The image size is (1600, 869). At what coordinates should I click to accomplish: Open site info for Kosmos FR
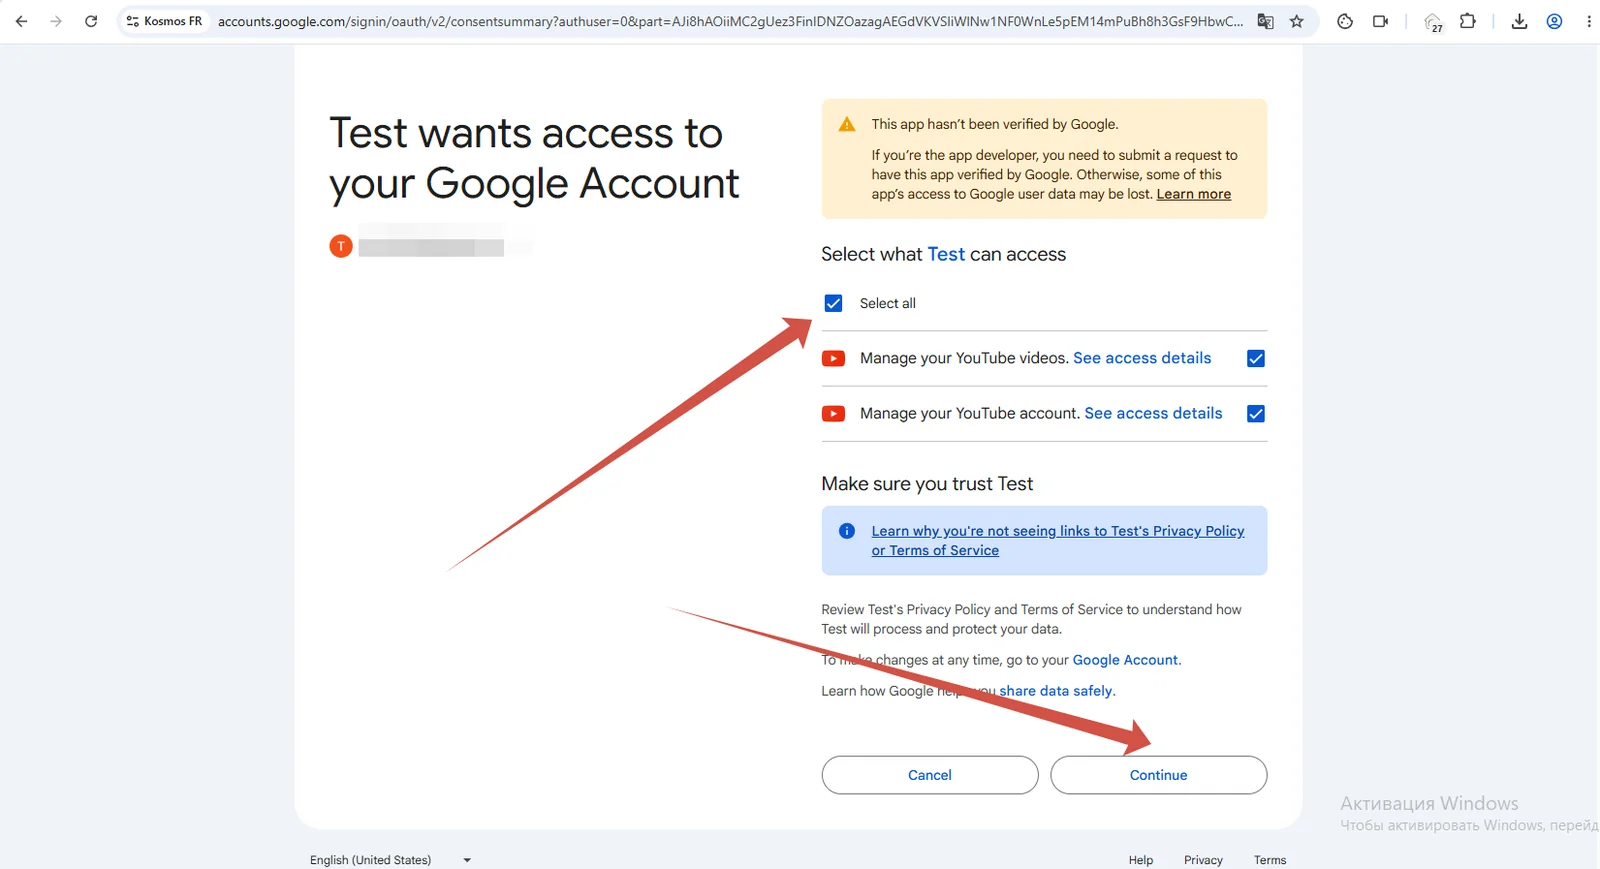[x=165, y=21]
